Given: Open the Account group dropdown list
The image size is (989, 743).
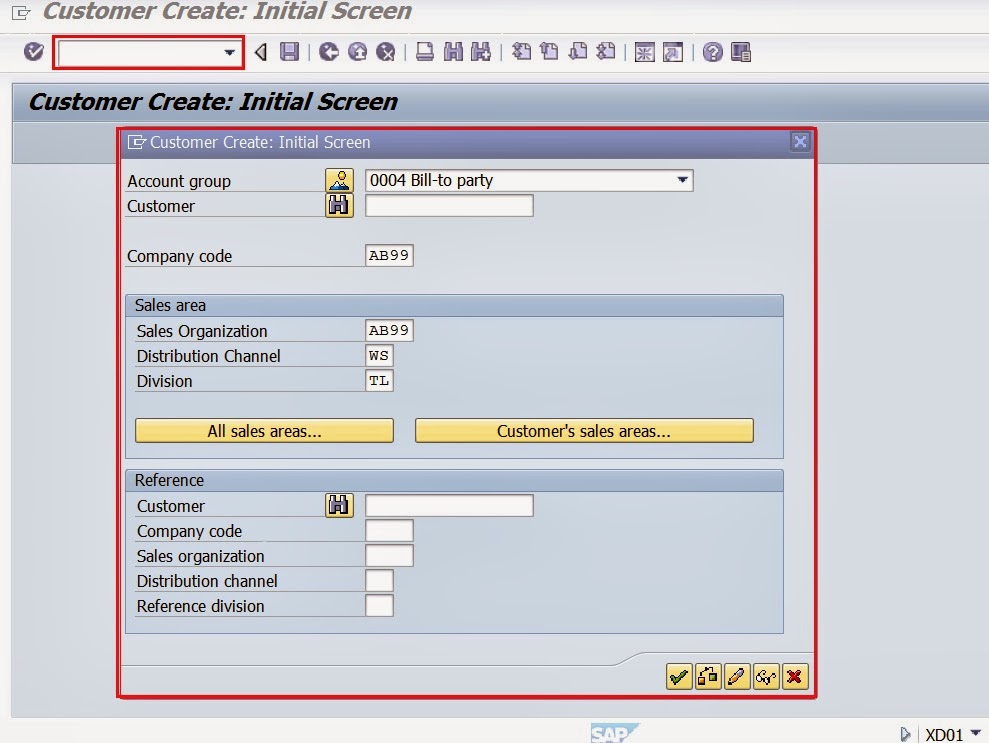Looking at the screenshot, I should click(684, 180).
